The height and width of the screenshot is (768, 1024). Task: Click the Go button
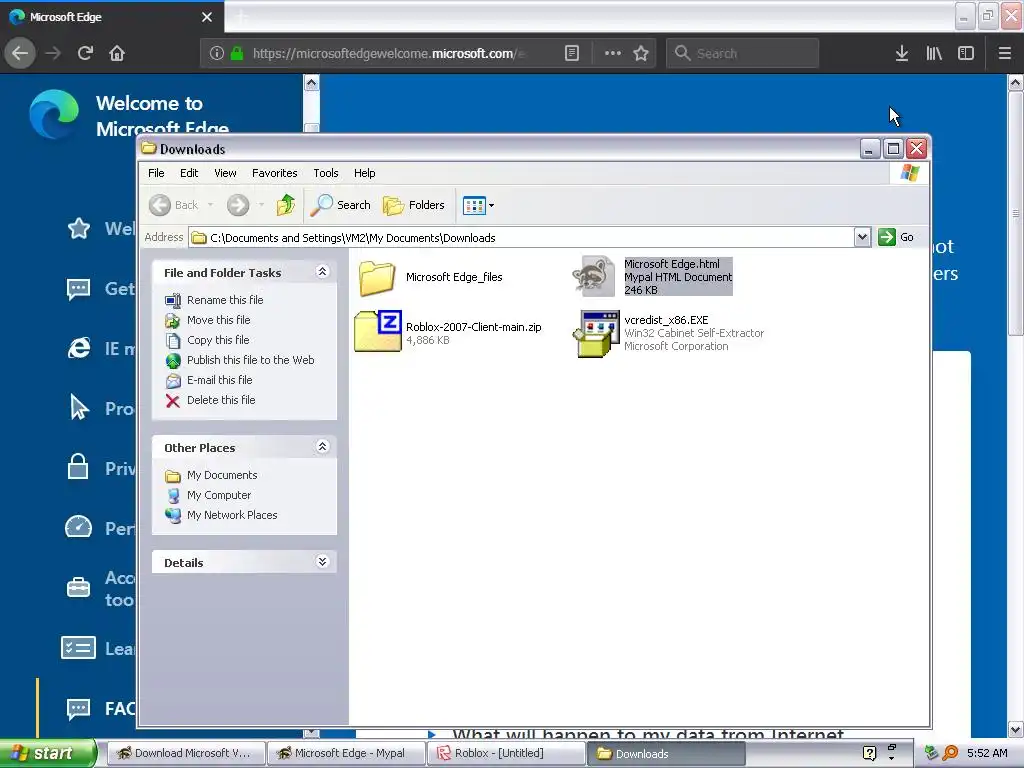coord(897,237)
